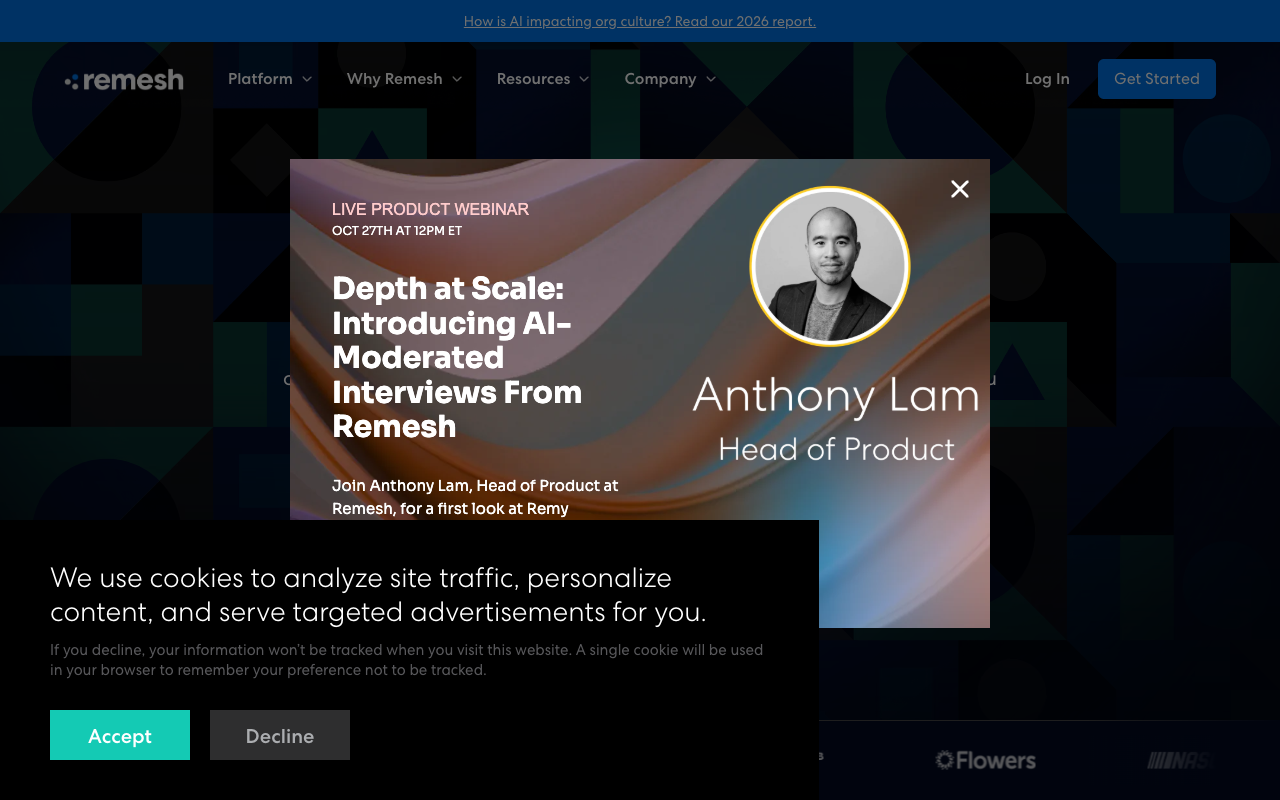Open the Resources menu item

pyautogui.click(x=533, y=79)
